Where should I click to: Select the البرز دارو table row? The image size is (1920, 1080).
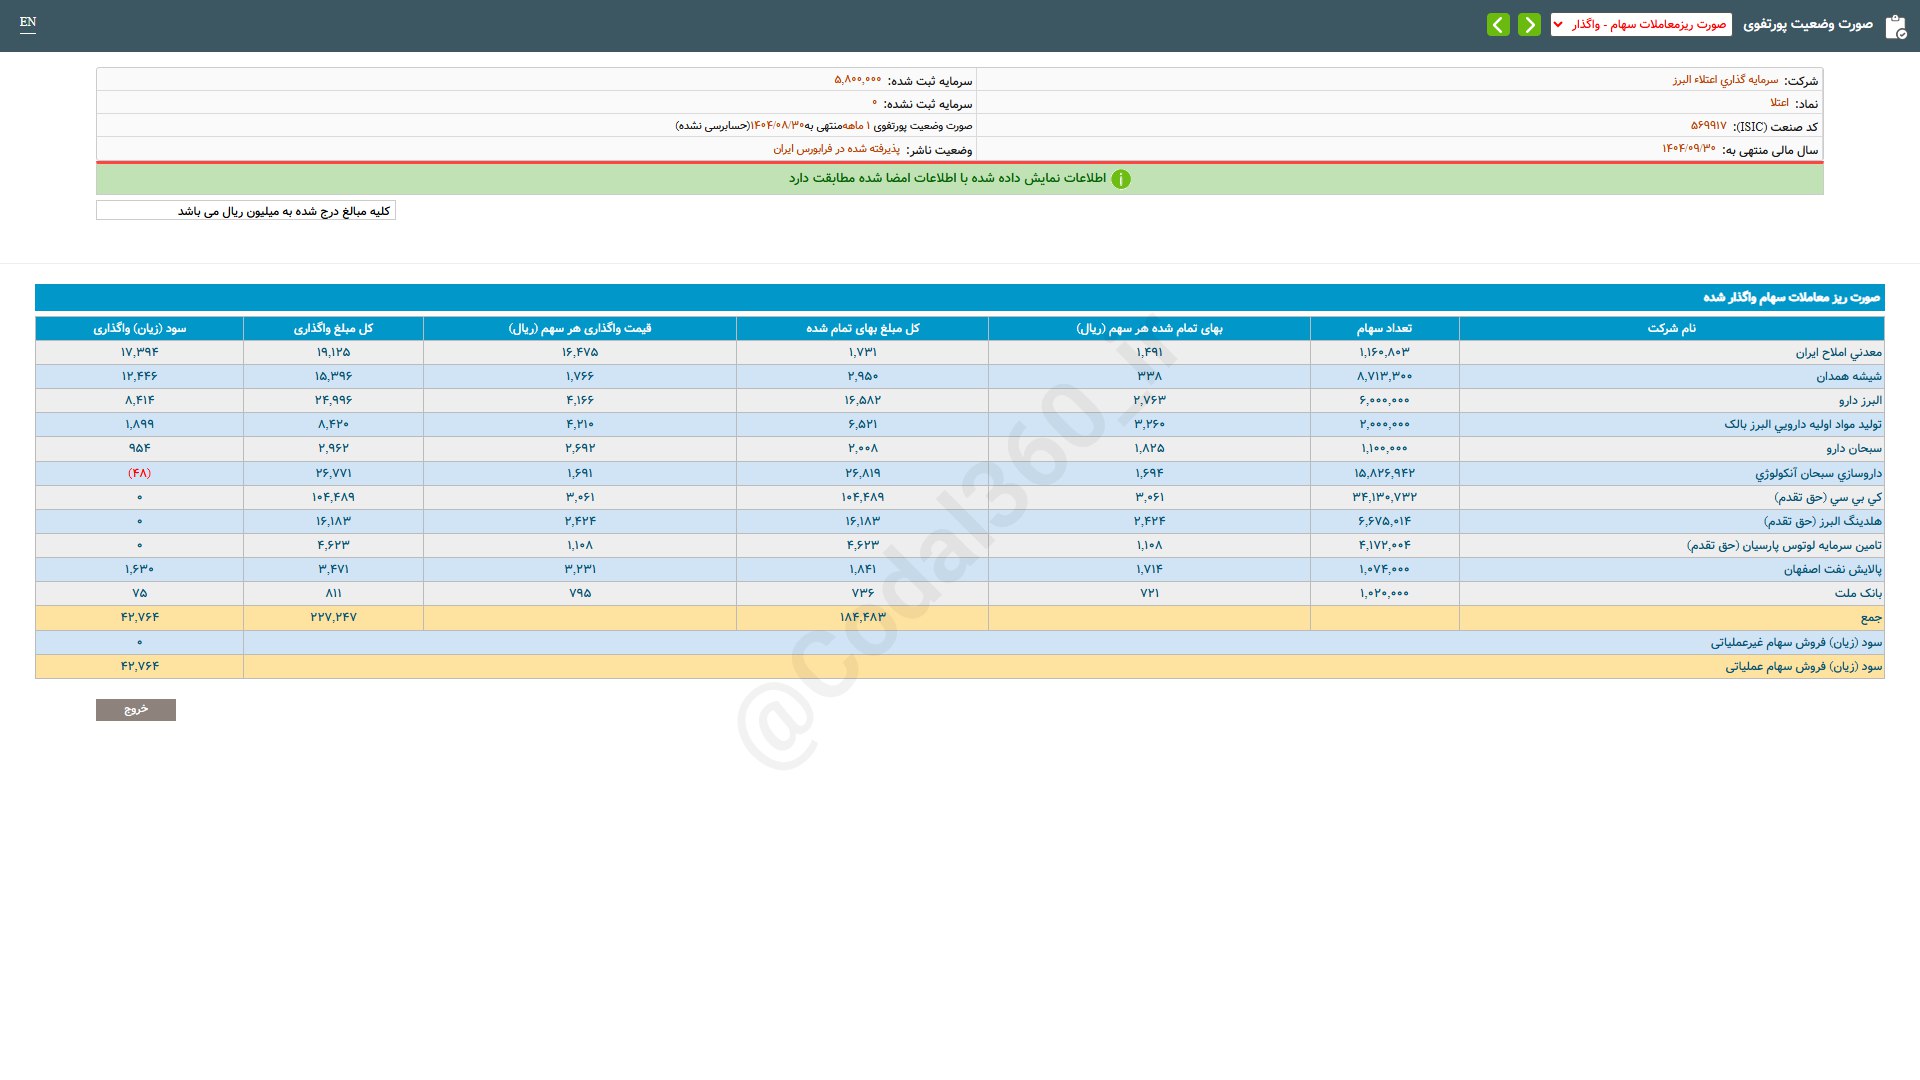[x=1859, y=401]
